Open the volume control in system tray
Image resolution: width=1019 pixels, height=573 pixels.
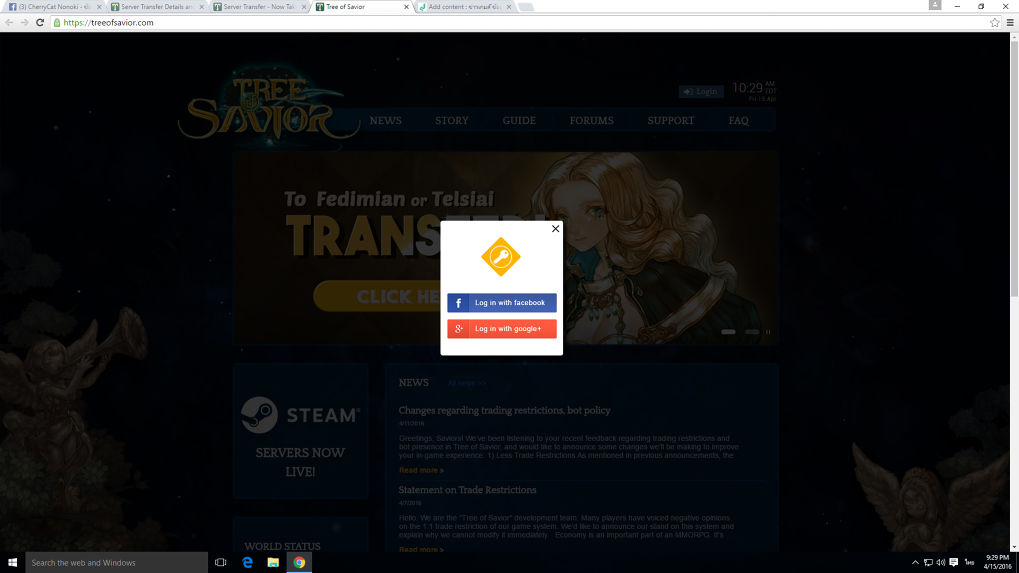941,563
